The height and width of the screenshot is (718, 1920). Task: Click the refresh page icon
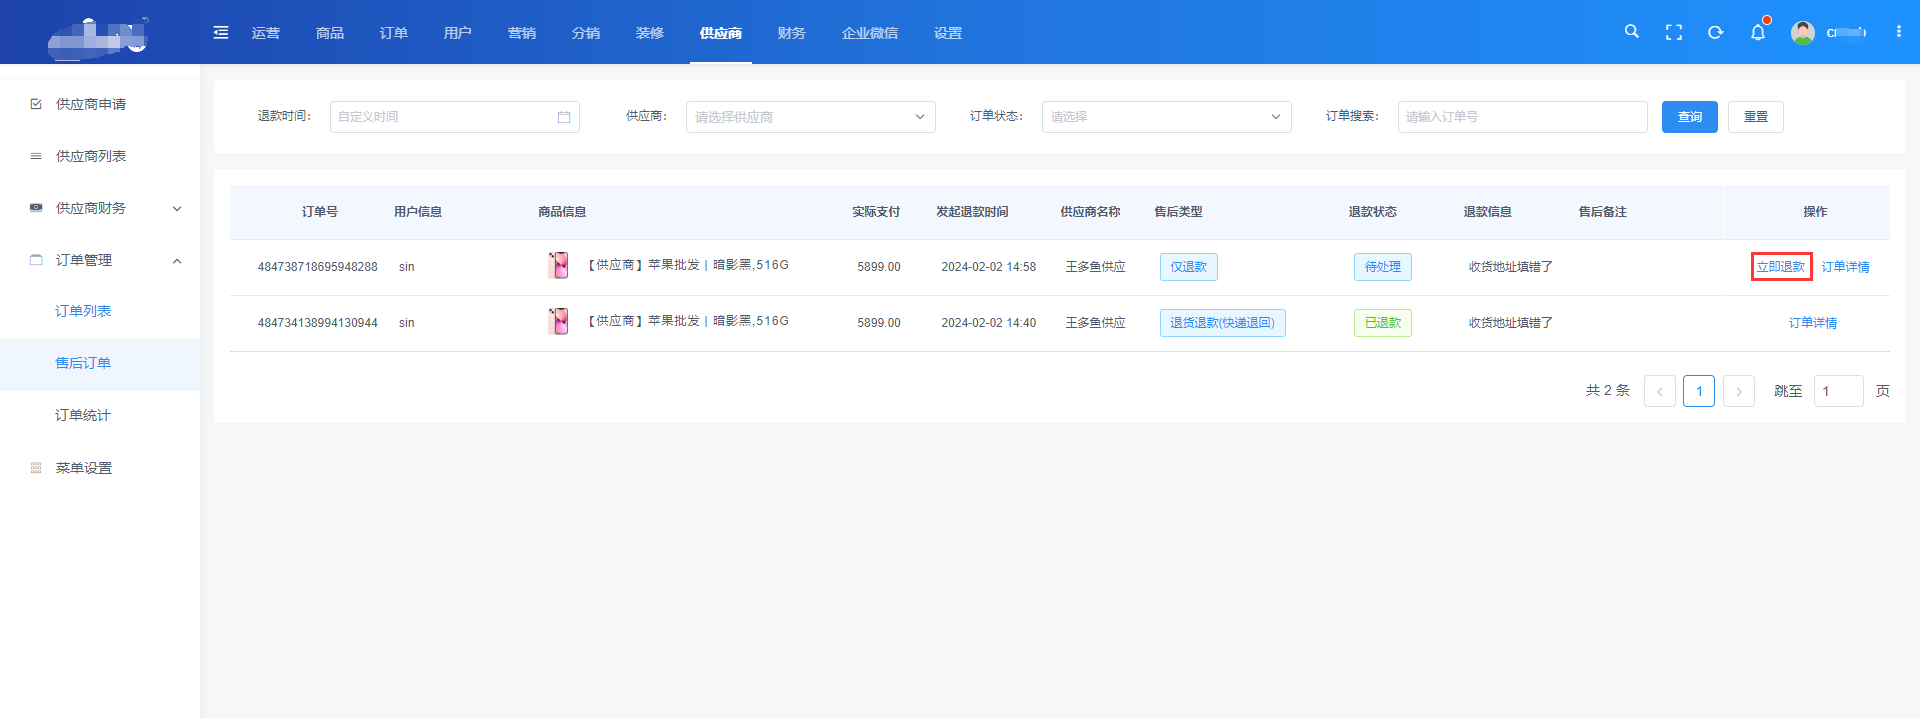pos(1716,33)
